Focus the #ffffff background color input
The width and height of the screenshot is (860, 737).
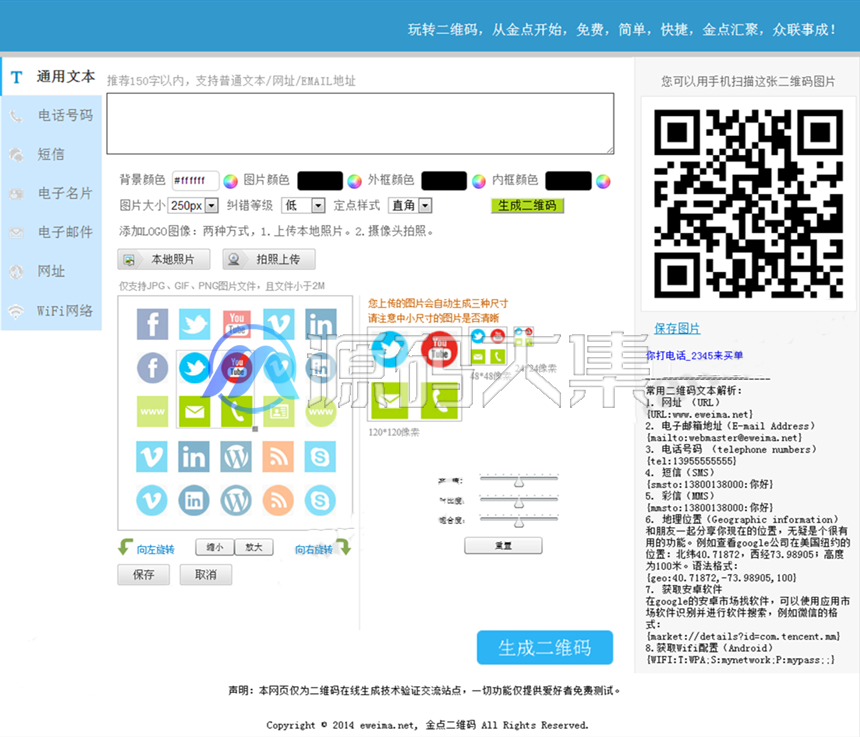[195, 180]
